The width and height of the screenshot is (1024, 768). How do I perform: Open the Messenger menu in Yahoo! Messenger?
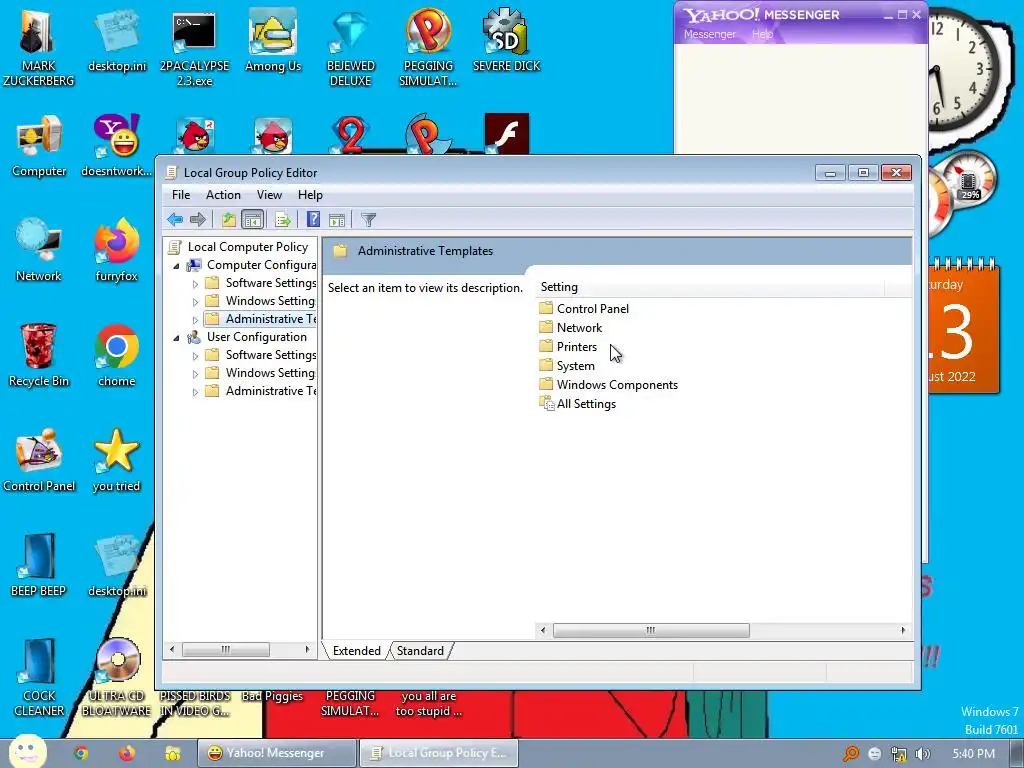pyautogui.click(x=709, y=34)
